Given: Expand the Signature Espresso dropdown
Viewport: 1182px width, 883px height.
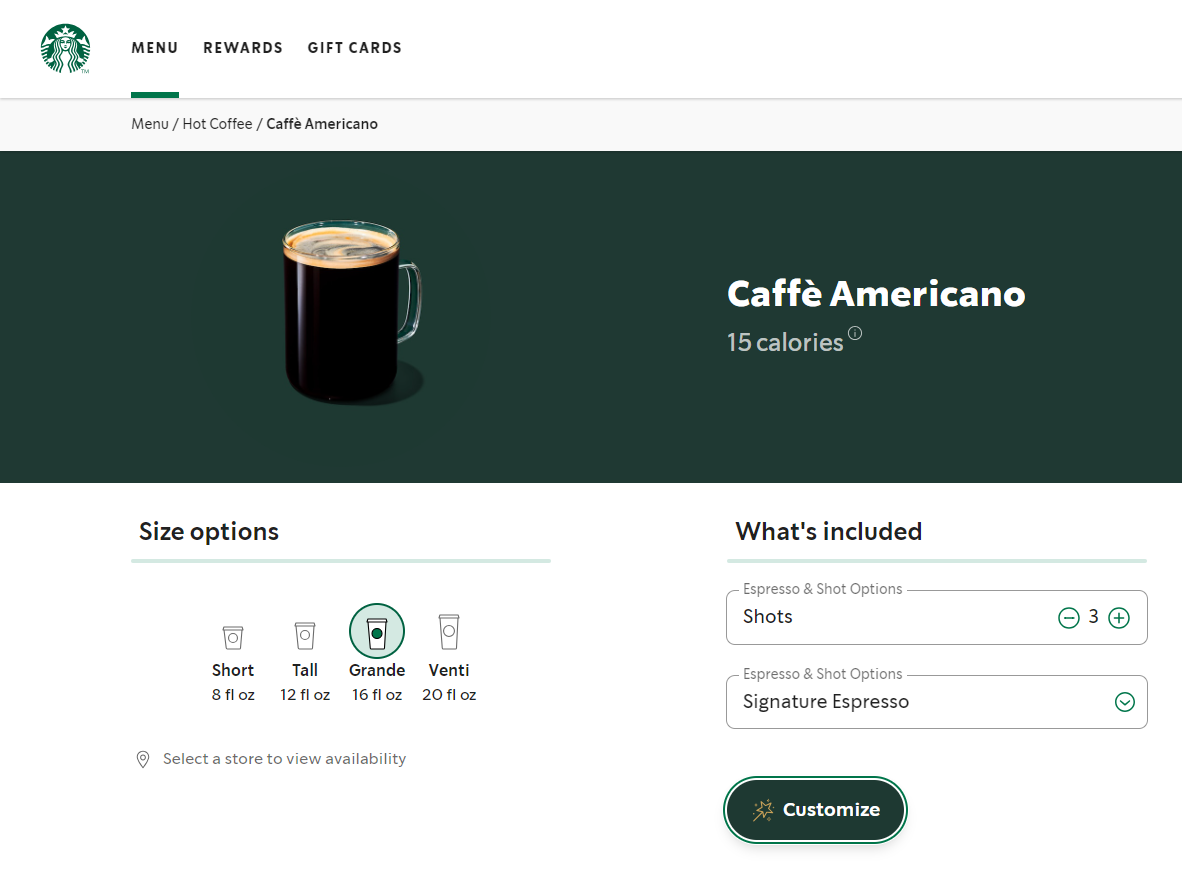Looking at the screenshot, I should pos(936,702).
